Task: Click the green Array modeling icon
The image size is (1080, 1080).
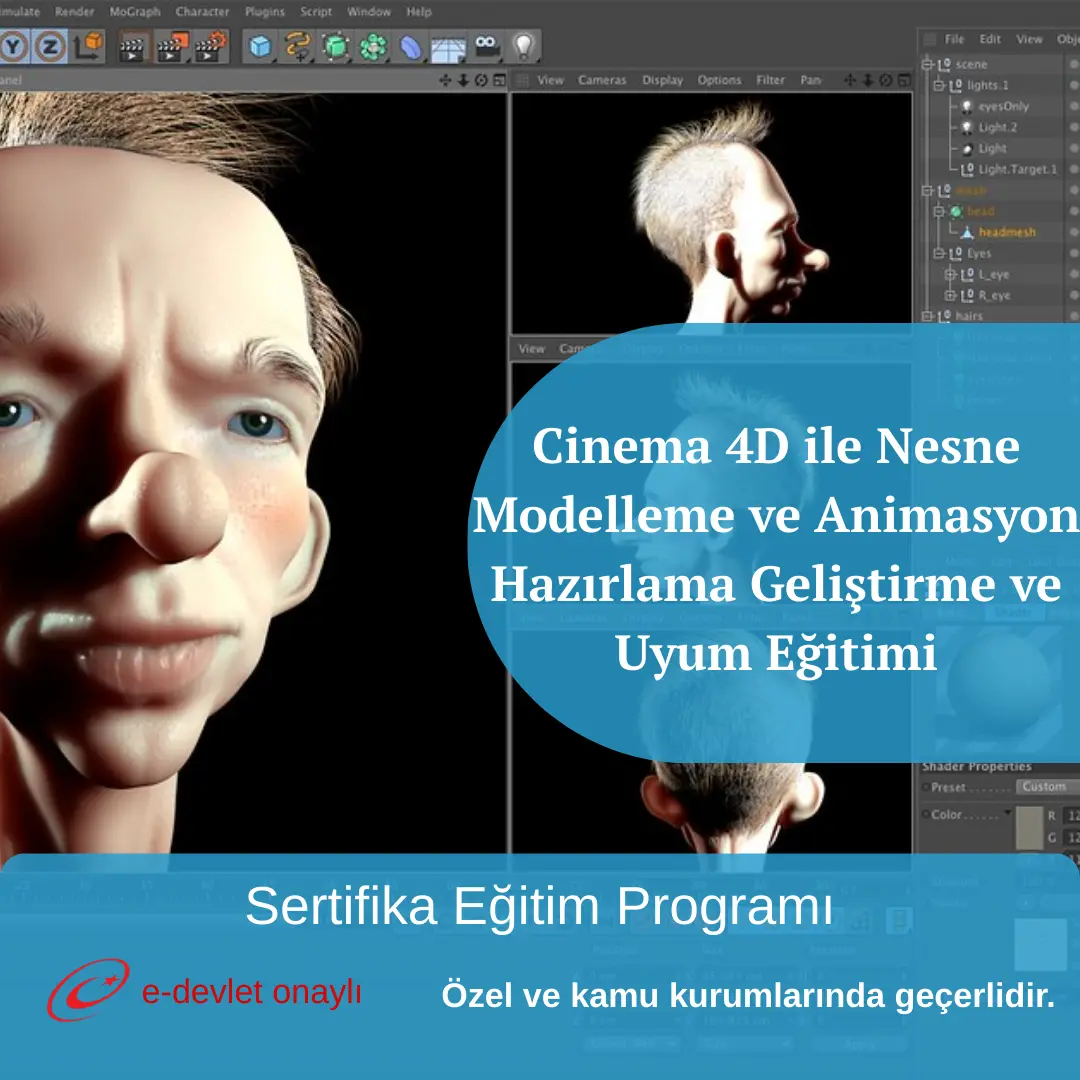Action: pos(373,47)
